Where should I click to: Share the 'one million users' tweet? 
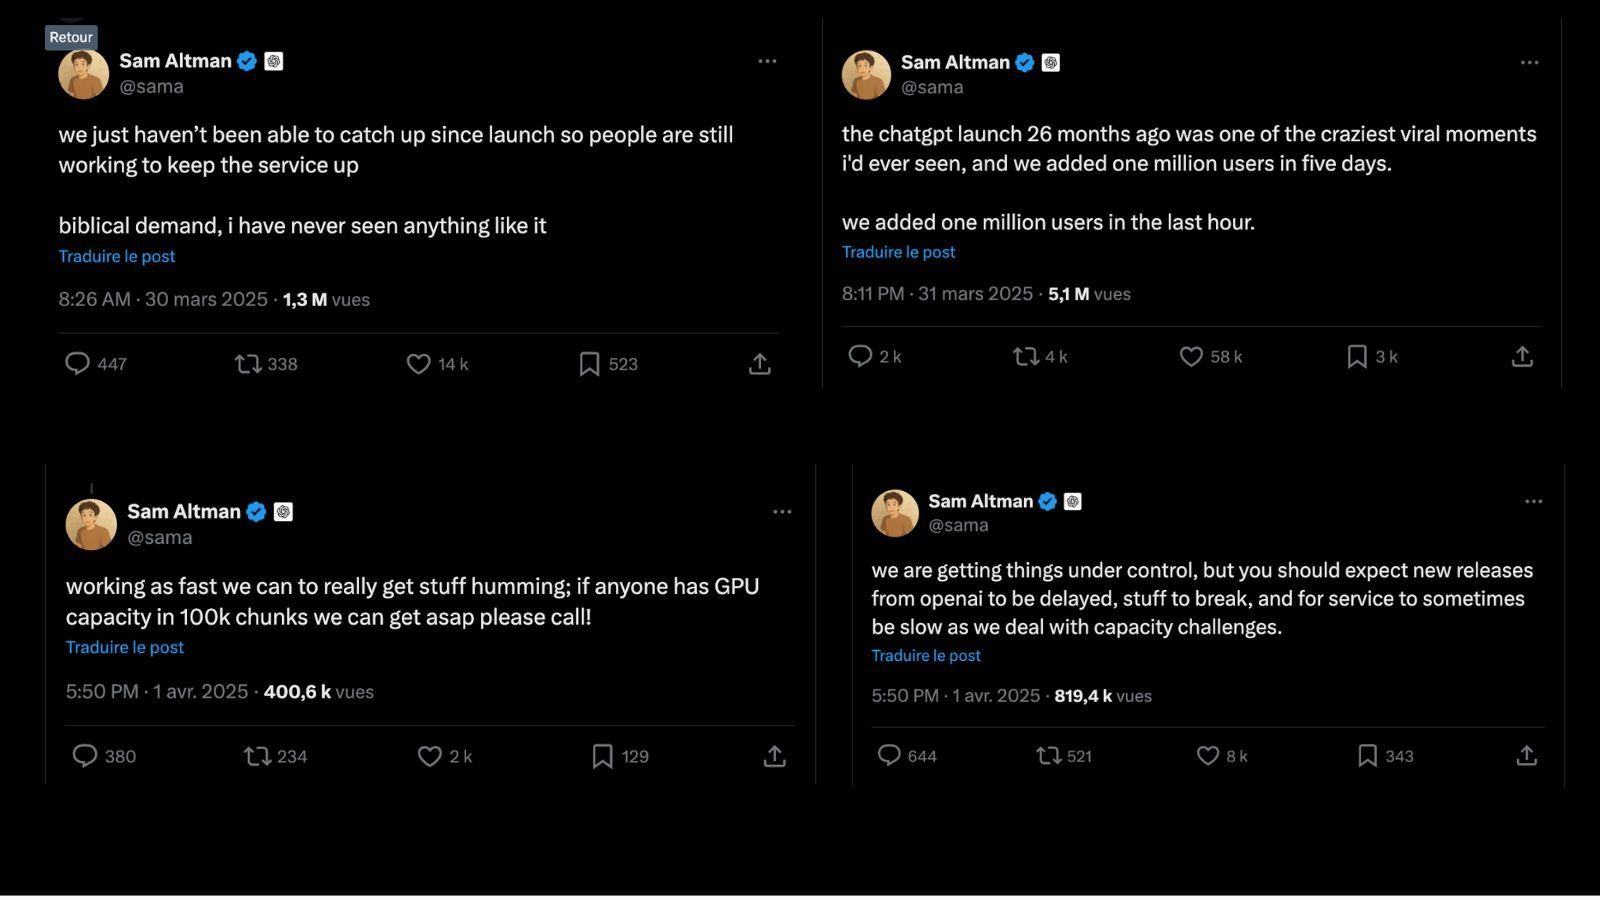(x=1522, y=356)
